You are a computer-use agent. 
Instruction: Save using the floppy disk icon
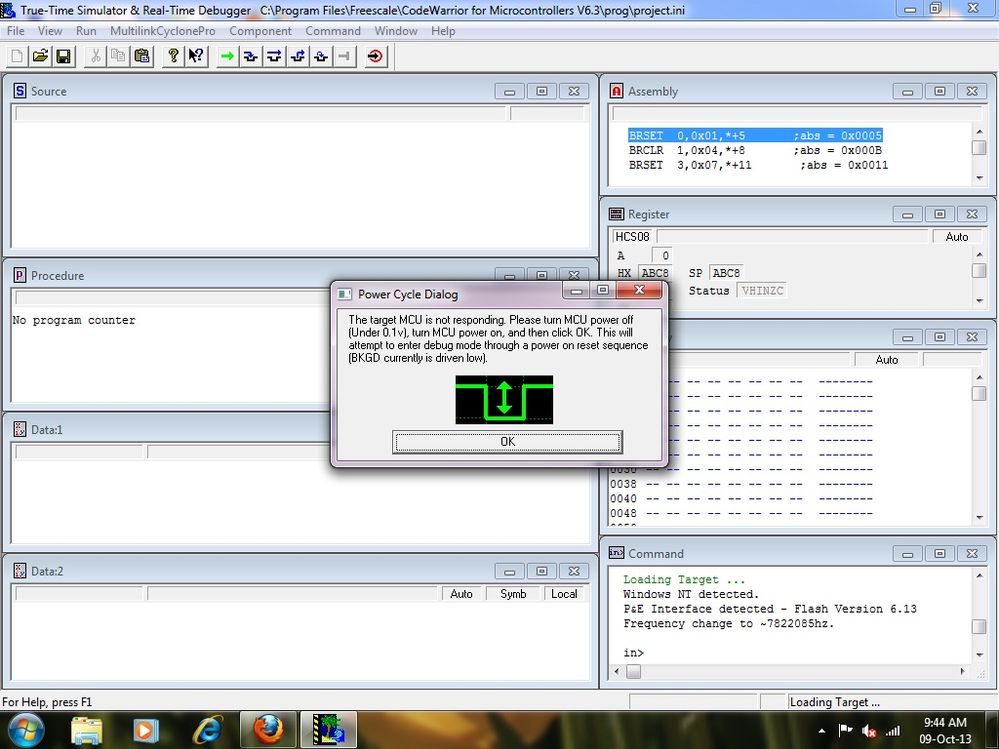point(64,56)
